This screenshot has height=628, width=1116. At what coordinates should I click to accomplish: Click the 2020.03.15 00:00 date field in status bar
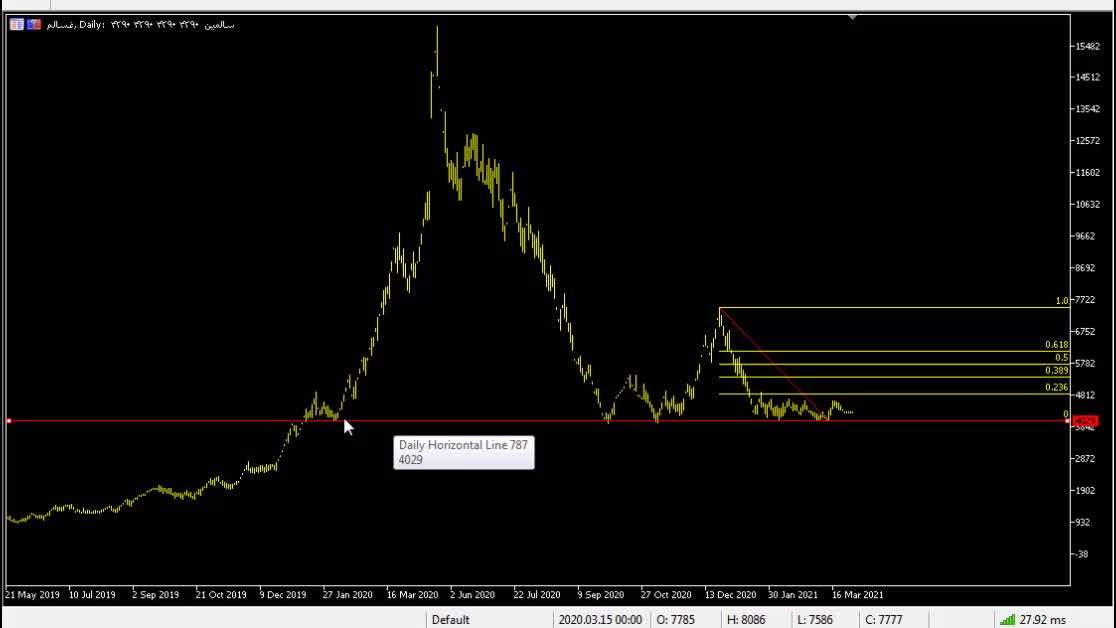tap(599, 620)
